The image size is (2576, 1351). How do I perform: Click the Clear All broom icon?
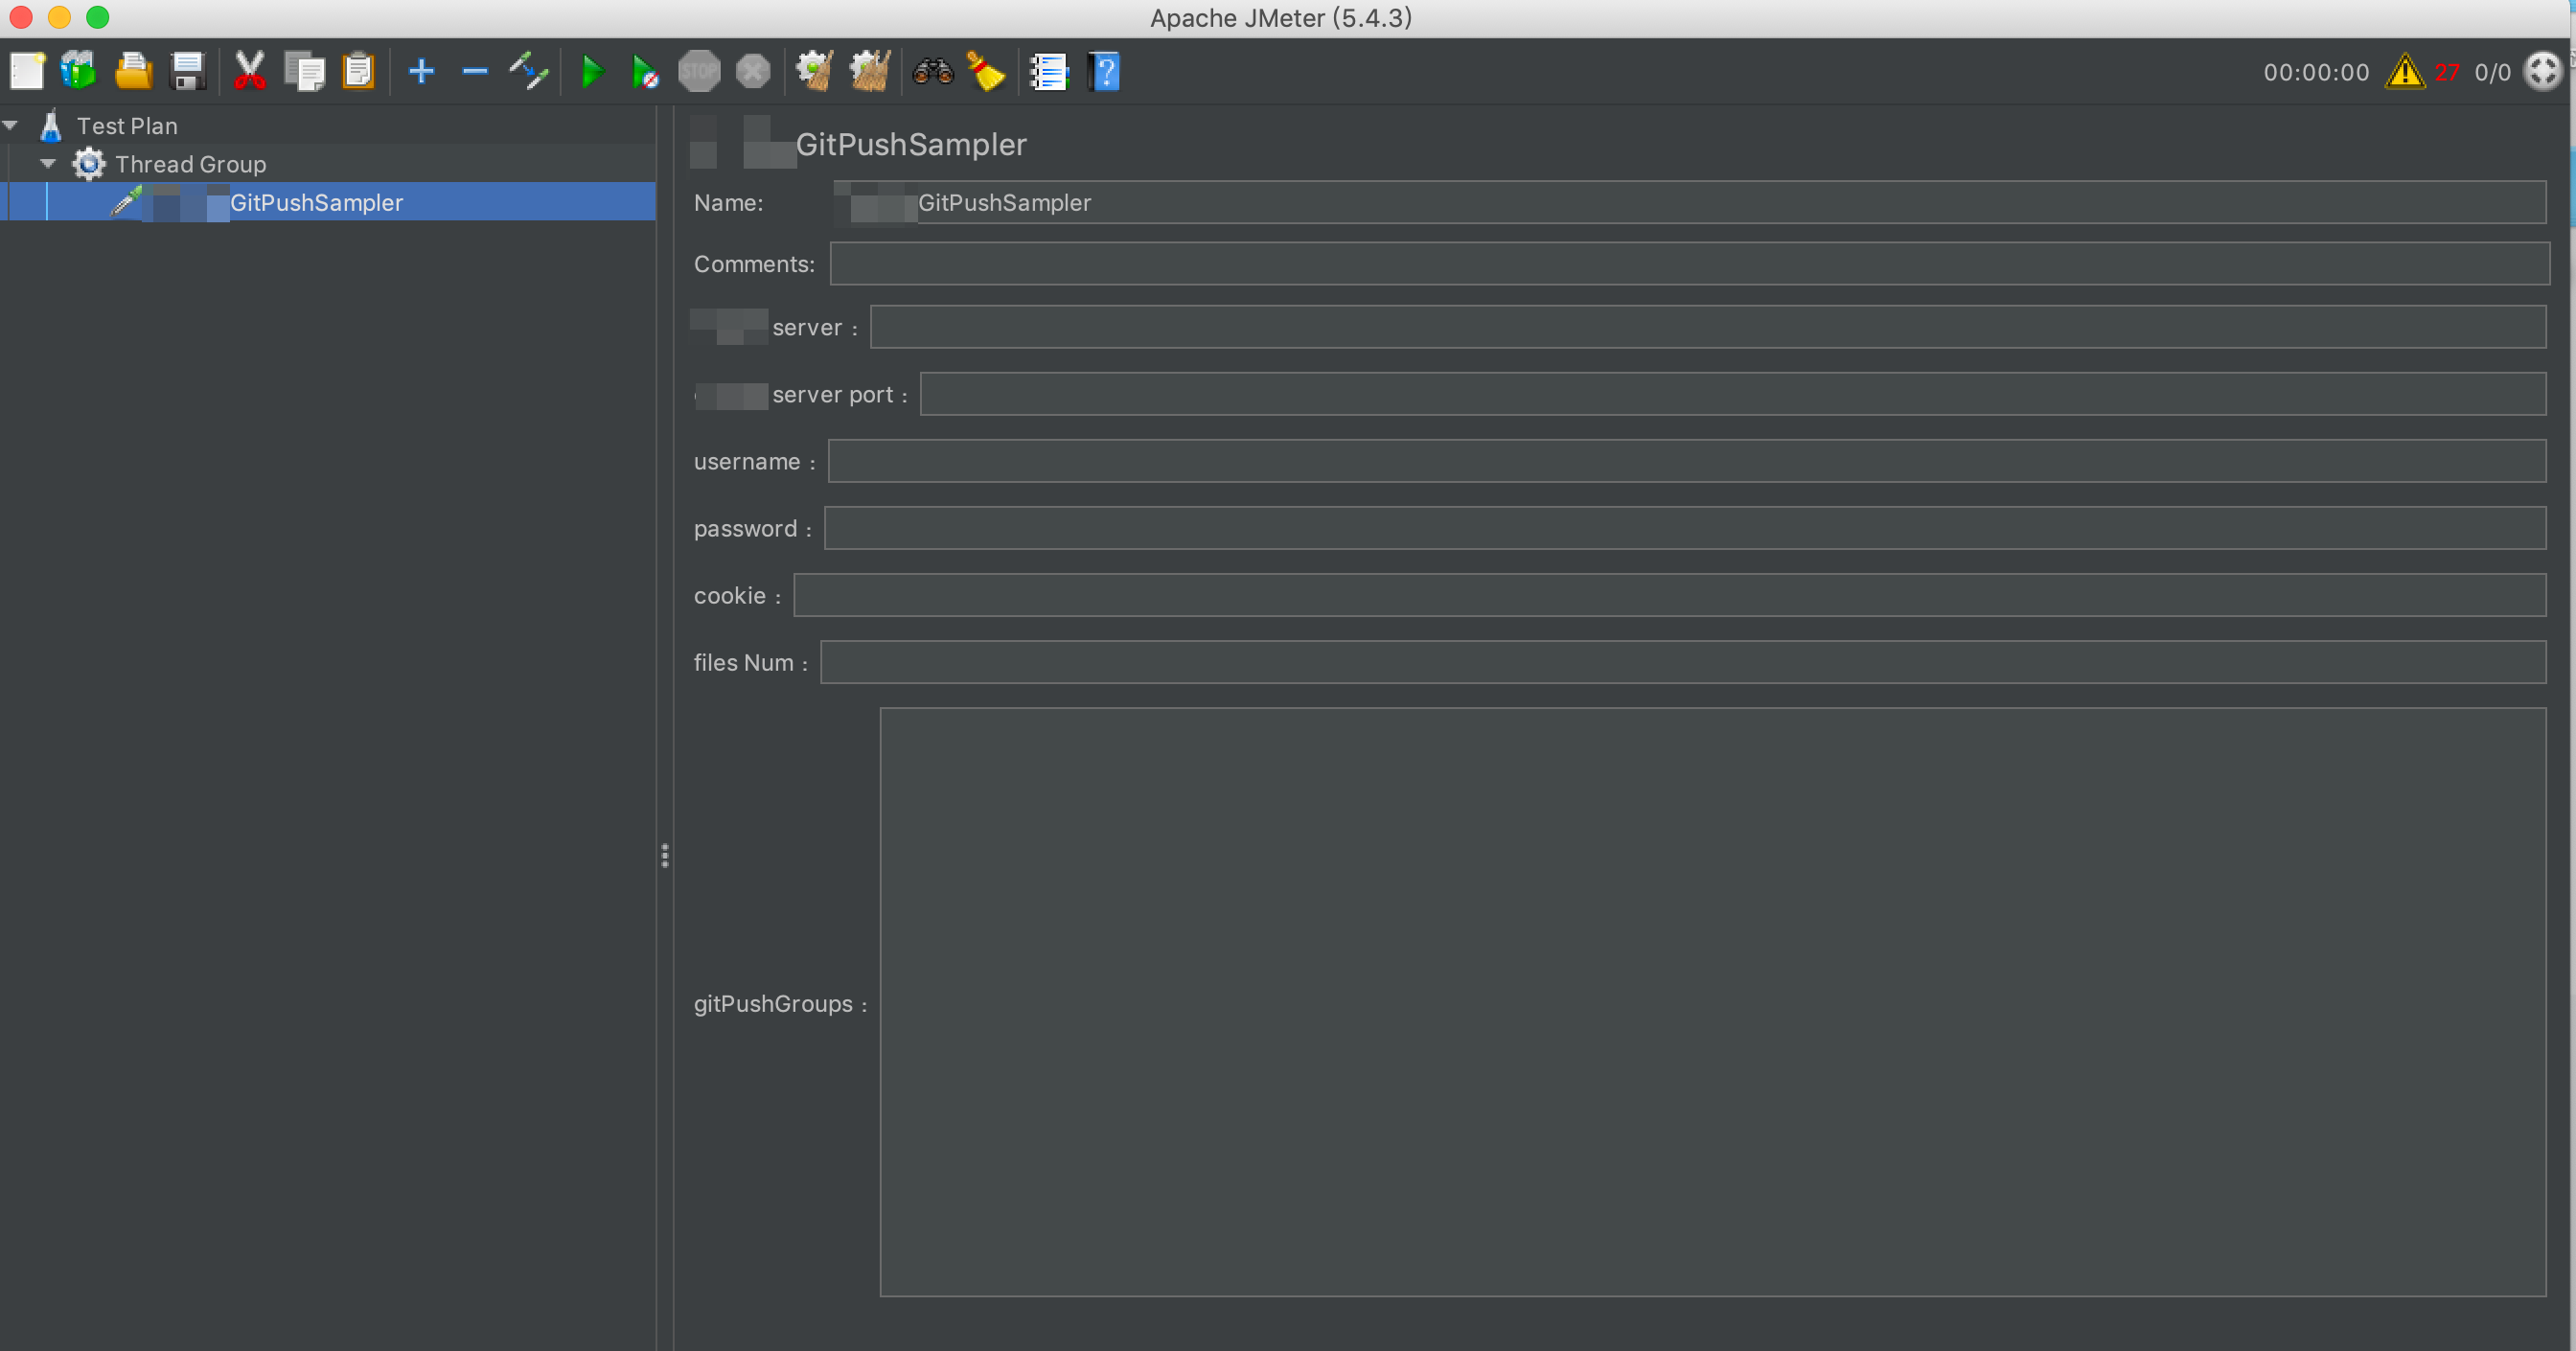(869, 72)
